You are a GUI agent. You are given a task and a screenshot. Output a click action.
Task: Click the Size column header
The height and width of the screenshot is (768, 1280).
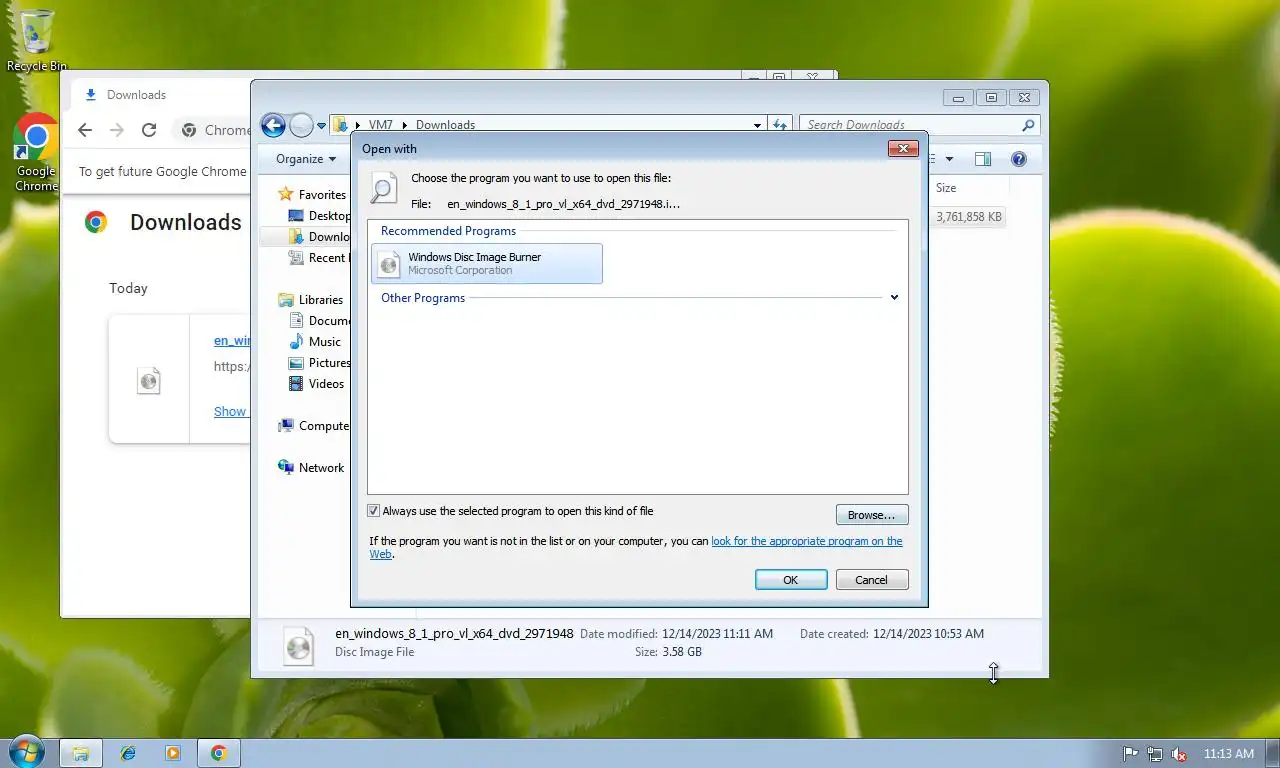[969, 188]
